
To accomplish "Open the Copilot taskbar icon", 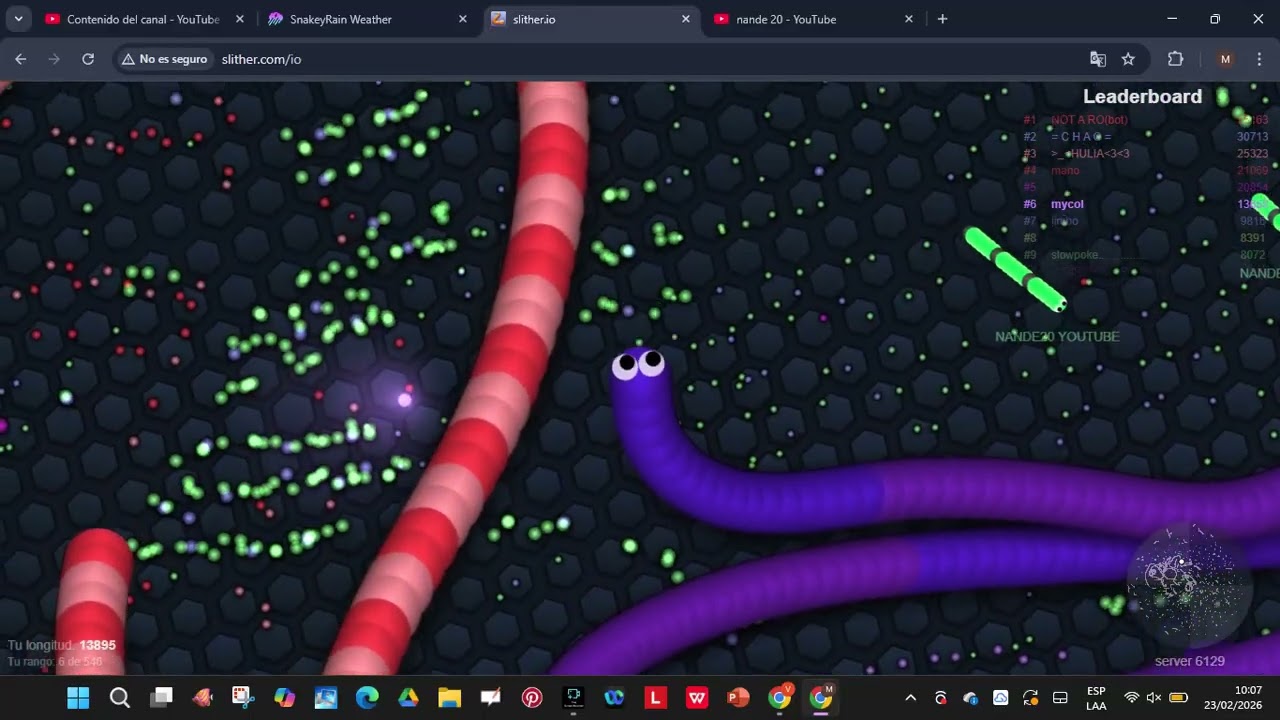I will click(285, 698).
